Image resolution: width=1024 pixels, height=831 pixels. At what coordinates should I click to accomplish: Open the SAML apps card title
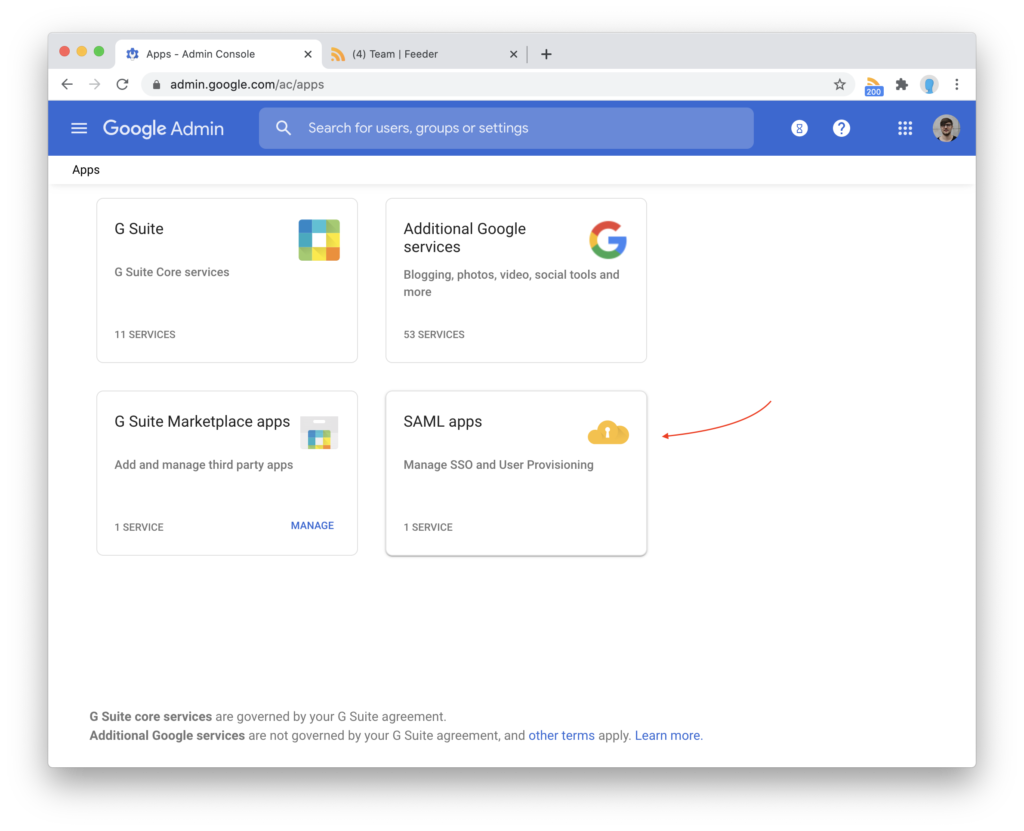click(443, 421)
